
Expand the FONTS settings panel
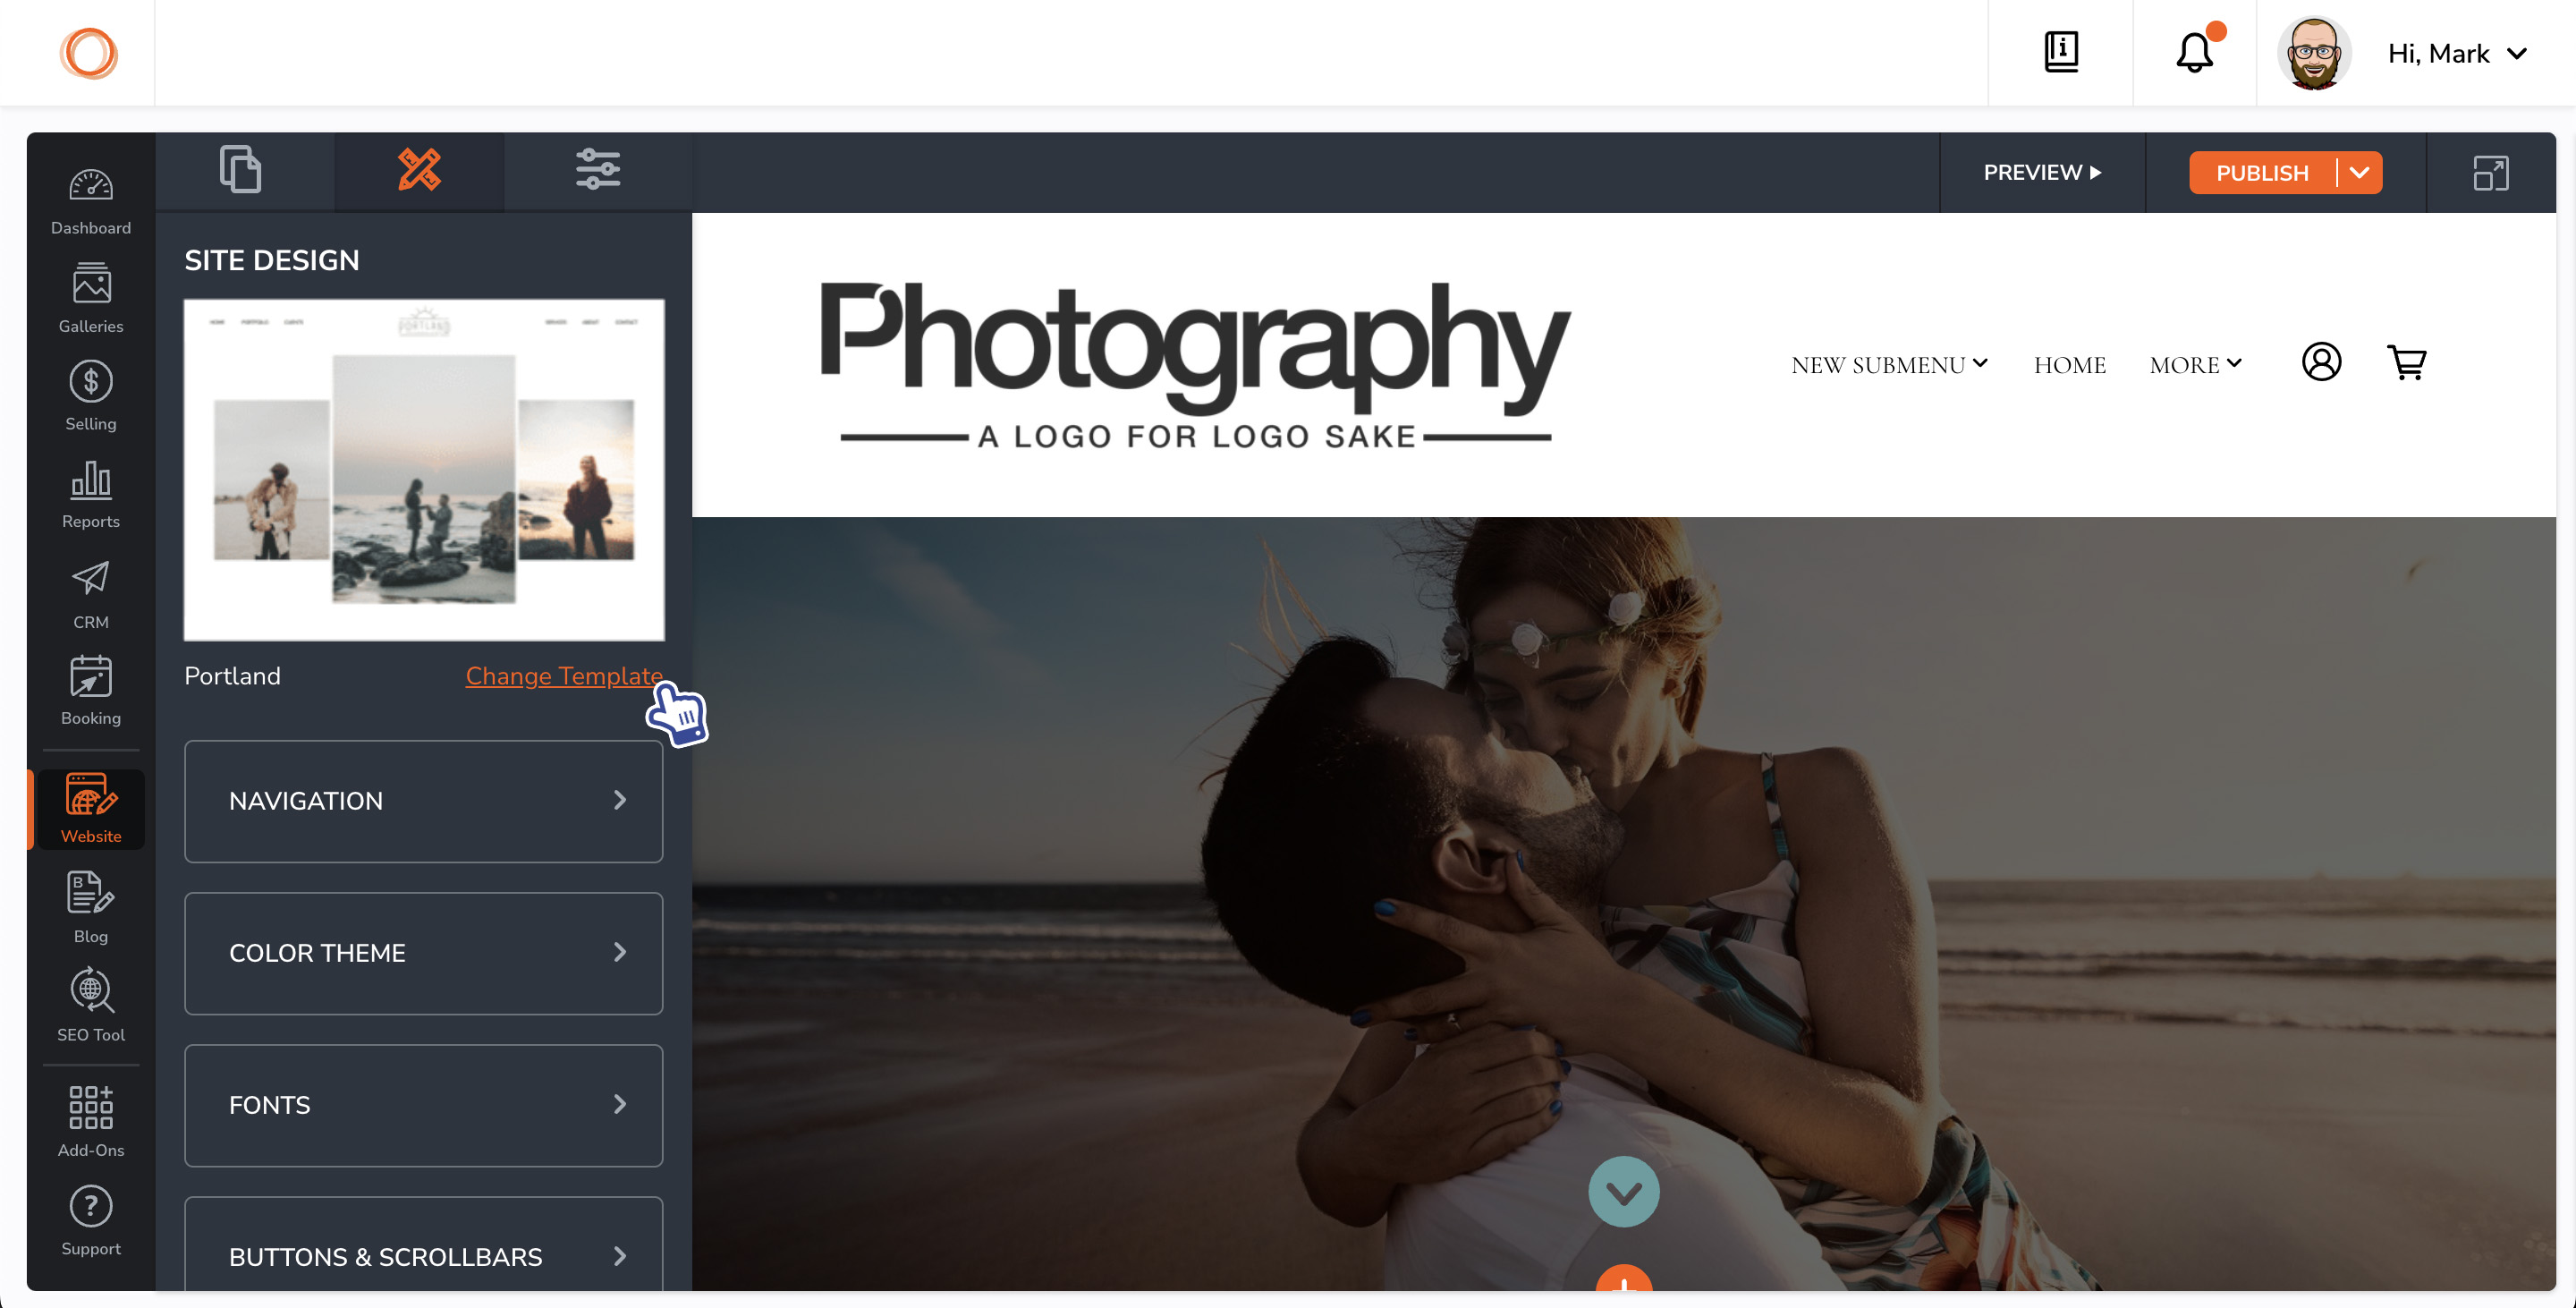pos(423,1104)
